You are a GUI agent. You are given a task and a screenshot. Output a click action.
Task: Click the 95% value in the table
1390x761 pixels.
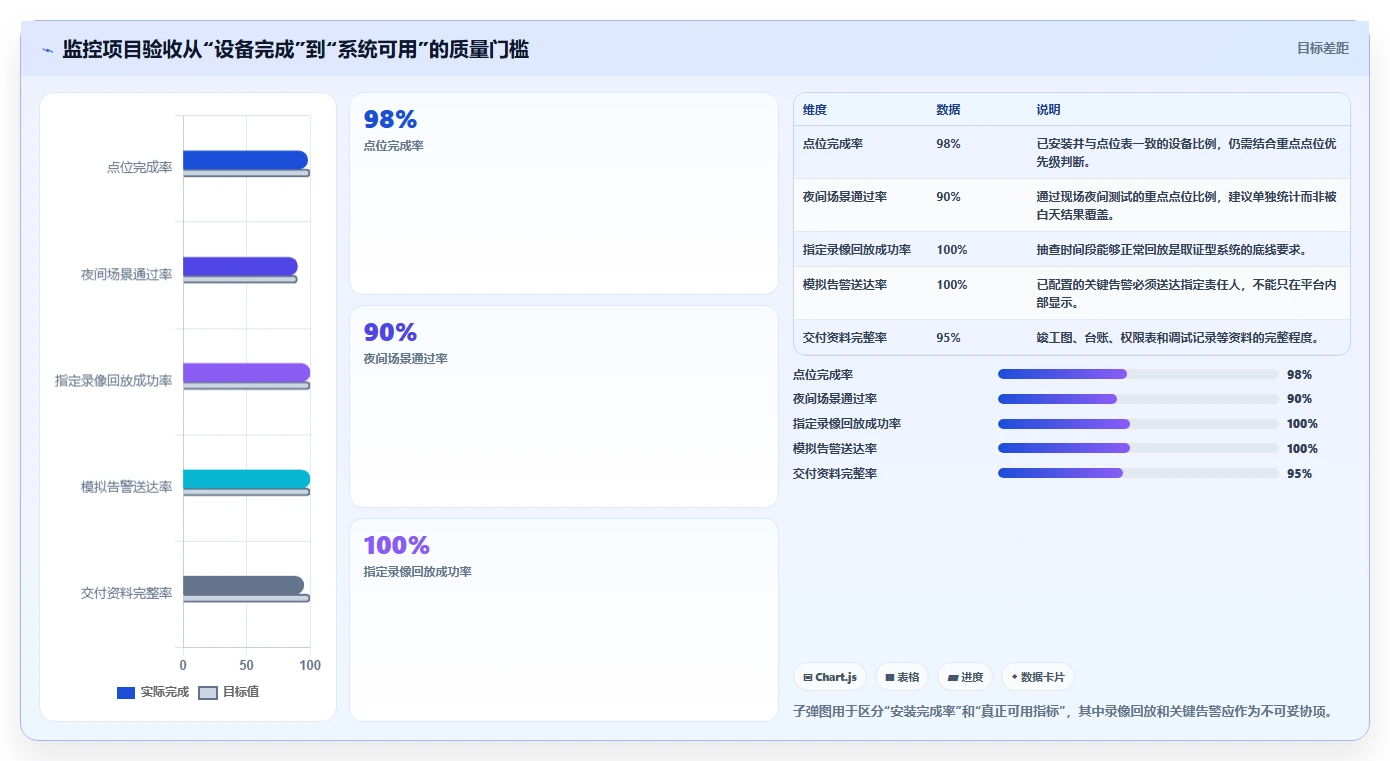click(x=948, y=338)
